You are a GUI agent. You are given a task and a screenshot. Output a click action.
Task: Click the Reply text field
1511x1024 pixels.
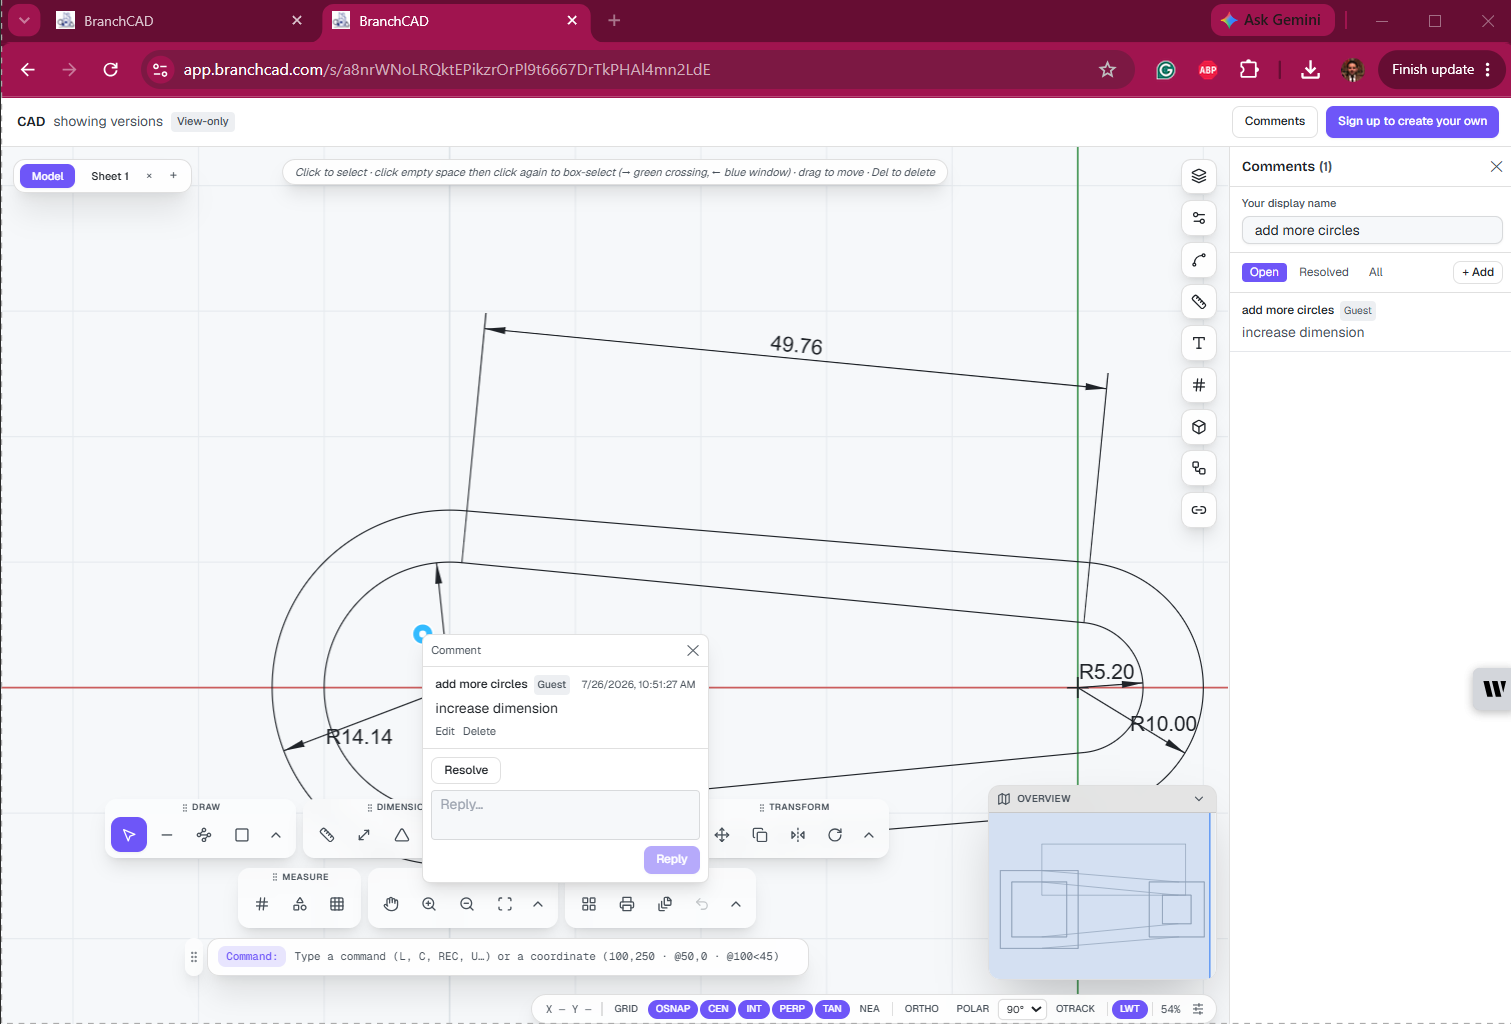(565, 815)
